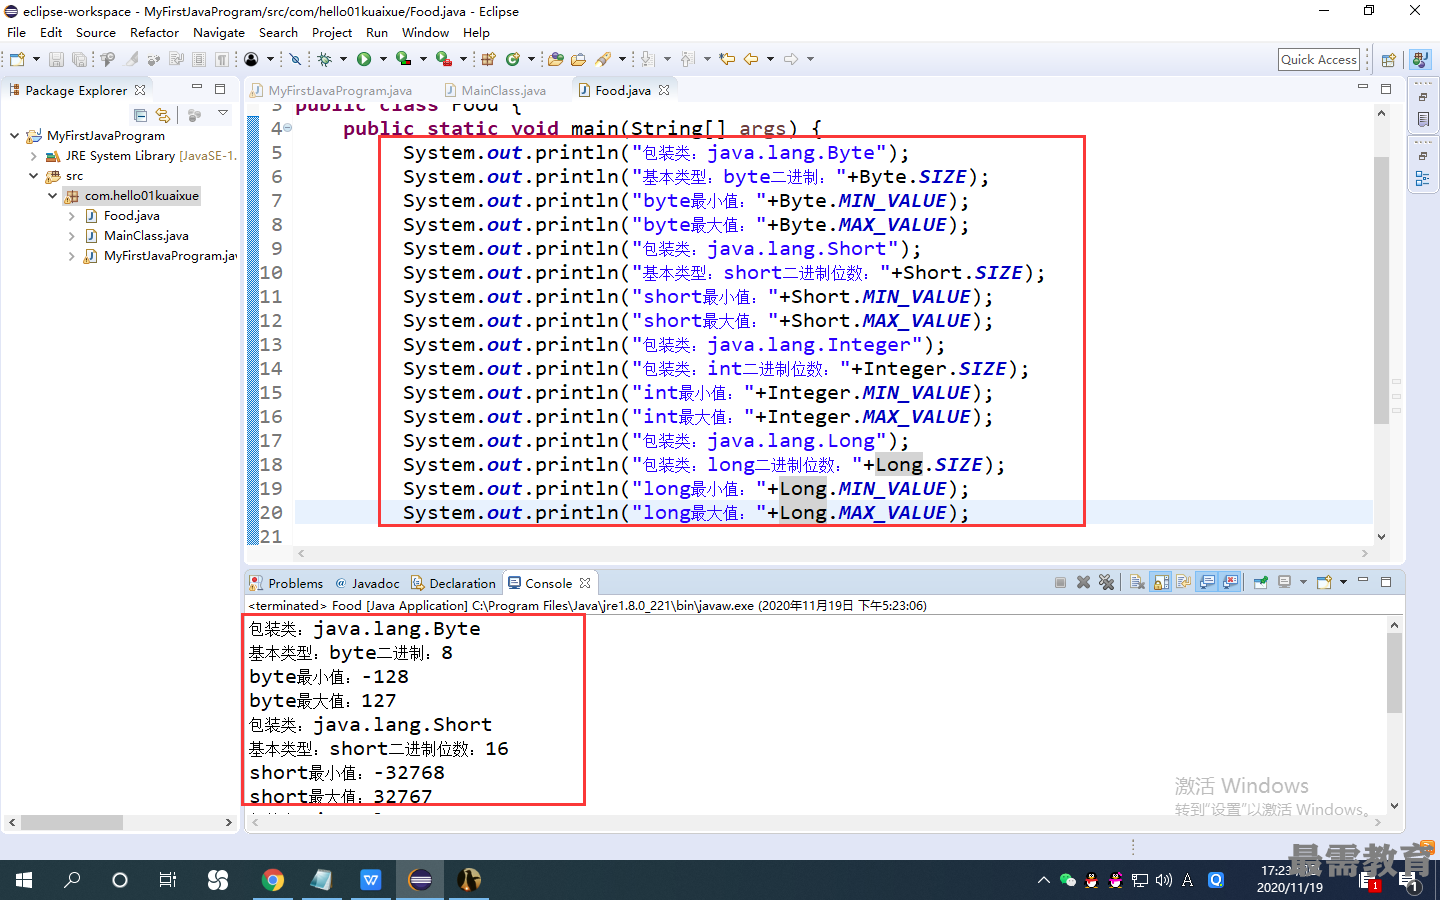Open the Java perspective icon
This screenshot has height=900, width=1440.
click(1420, 60)
